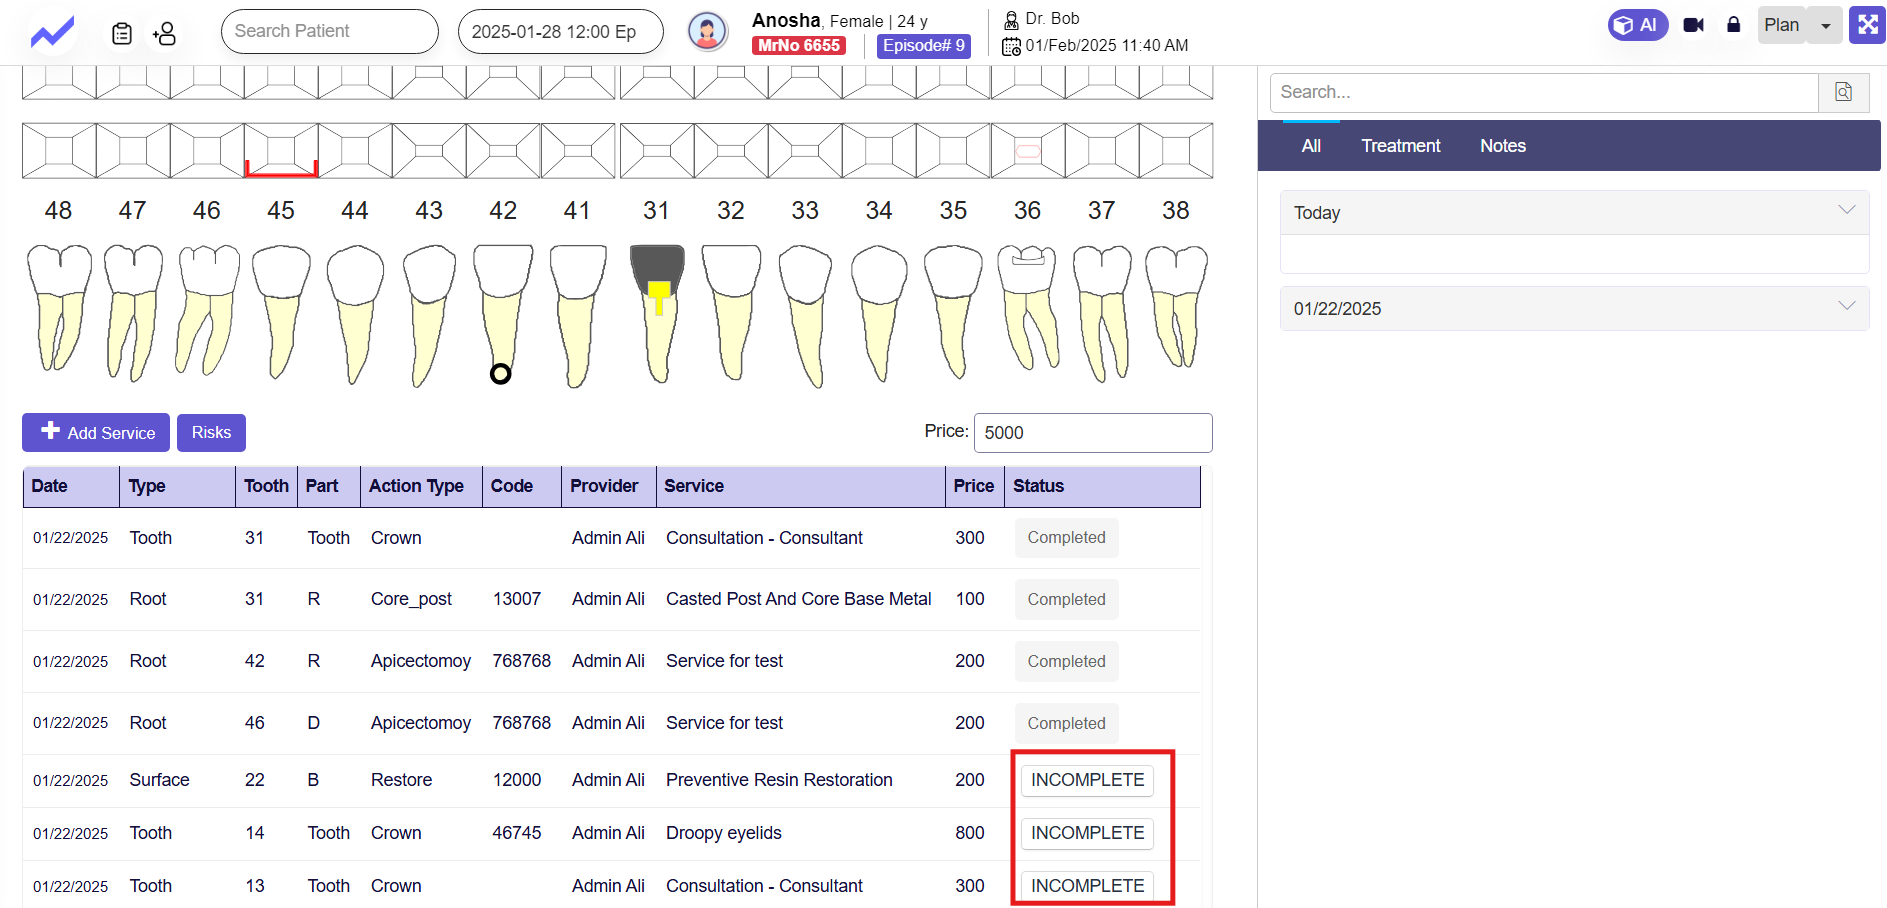This screenshot has height=908, width=1887.
Task: Select tooth 46 molar image
Action: (207, 310)
